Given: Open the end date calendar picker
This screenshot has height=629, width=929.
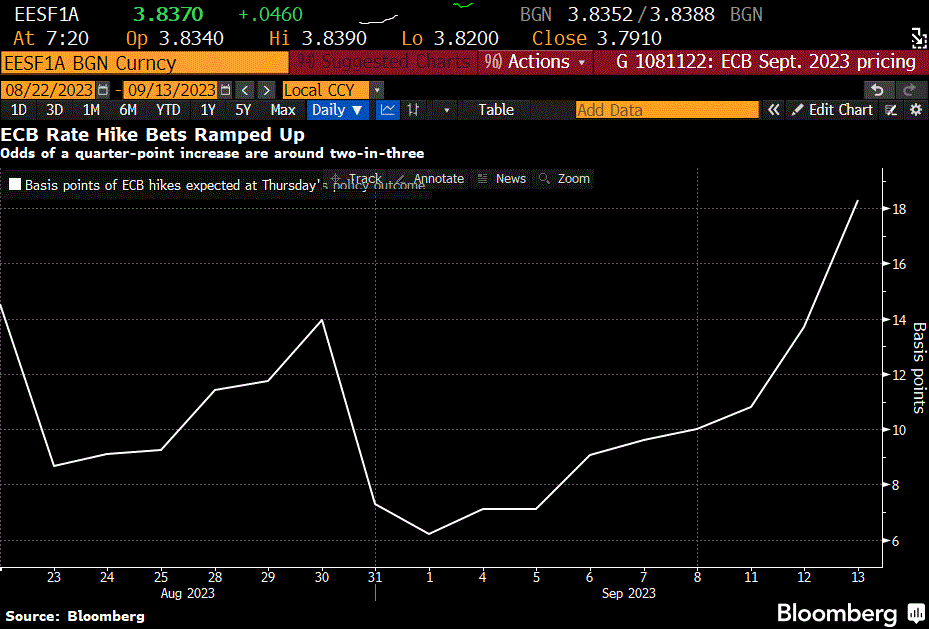Looking at the screenshot, I should [225, 90].
